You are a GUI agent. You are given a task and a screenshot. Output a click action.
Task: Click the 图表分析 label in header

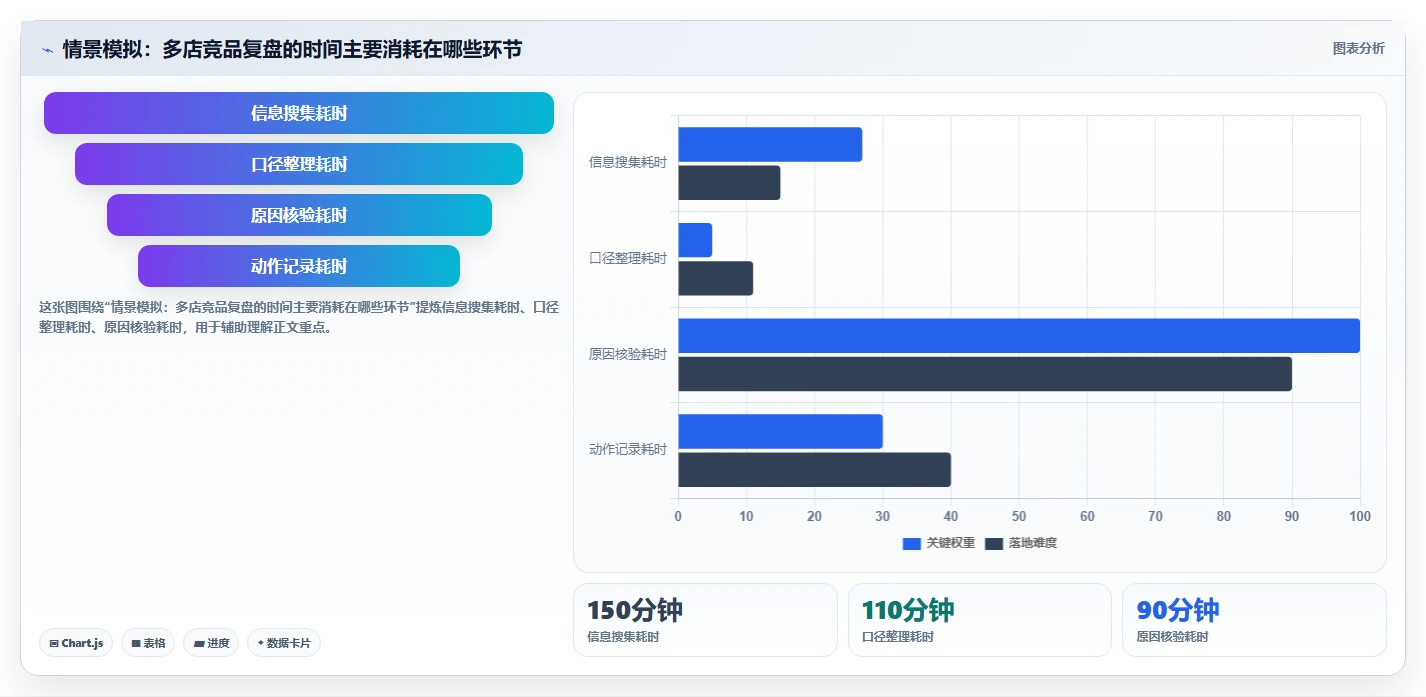tap(1358, 48)
